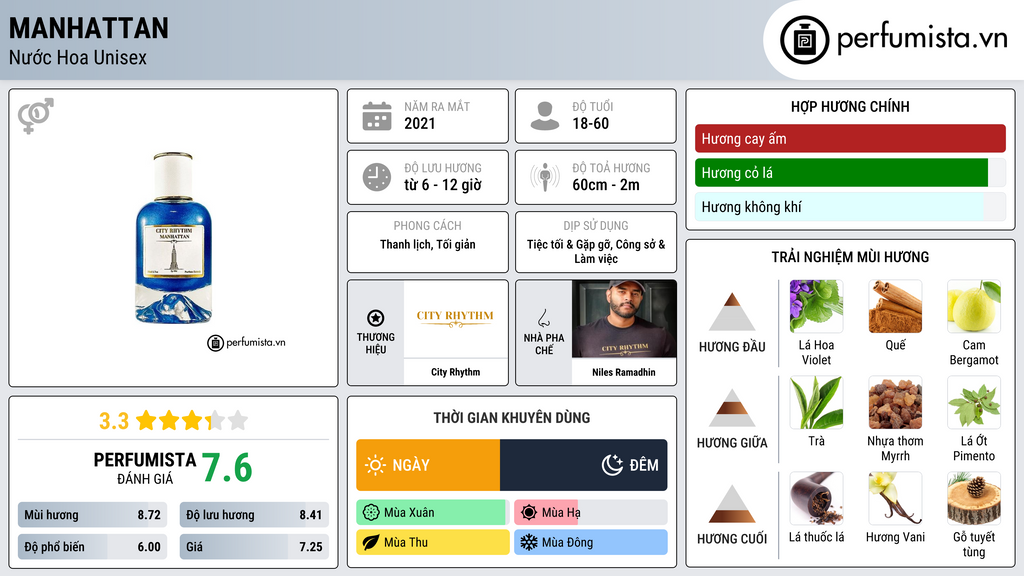Click the sun icon for Mùa Hạ
The height and width of the screenshot is (576, 1024).
pyautogui.click(x=529, y=513)
